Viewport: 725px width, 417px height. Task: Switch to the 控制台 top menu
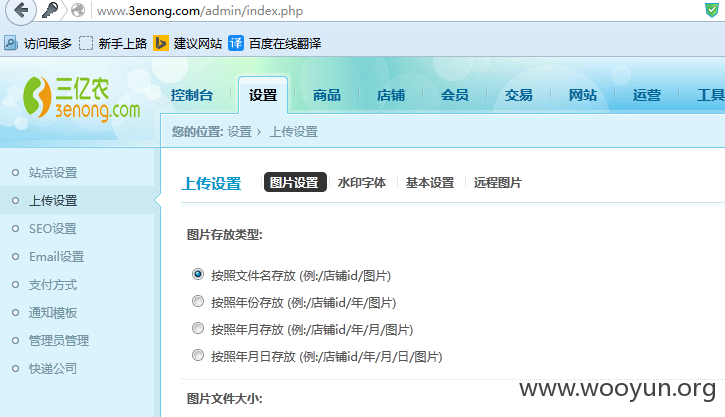click(x=191, y=95)
